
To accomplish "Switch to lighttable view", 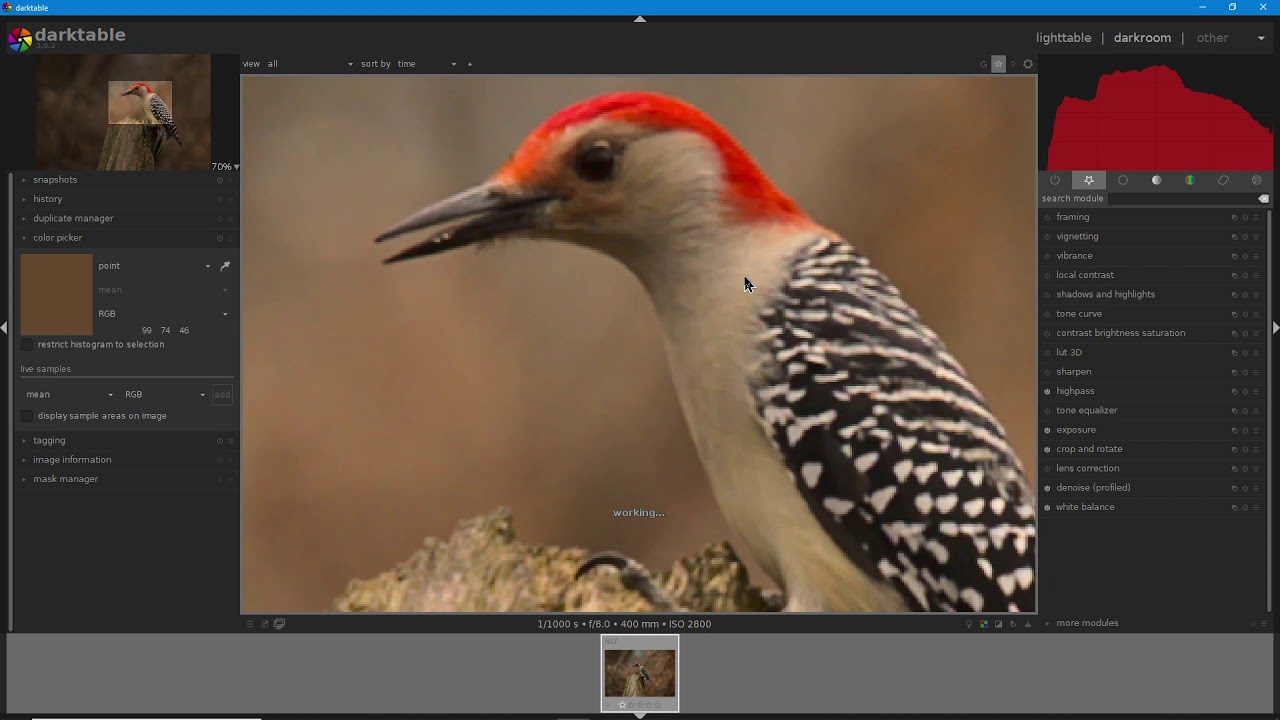I will tap(1063, 38).
